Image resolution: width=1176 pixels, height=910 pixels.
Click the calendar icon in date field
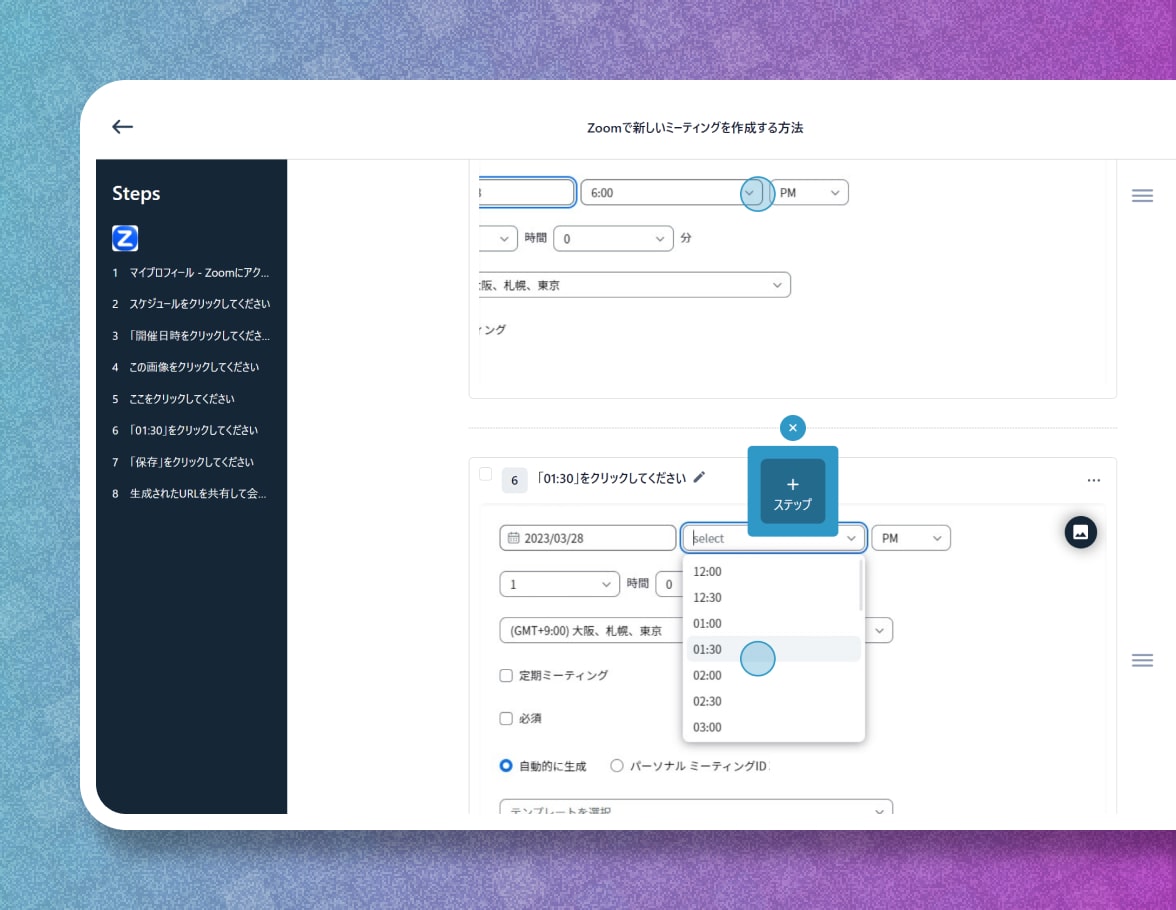[514, 538]
